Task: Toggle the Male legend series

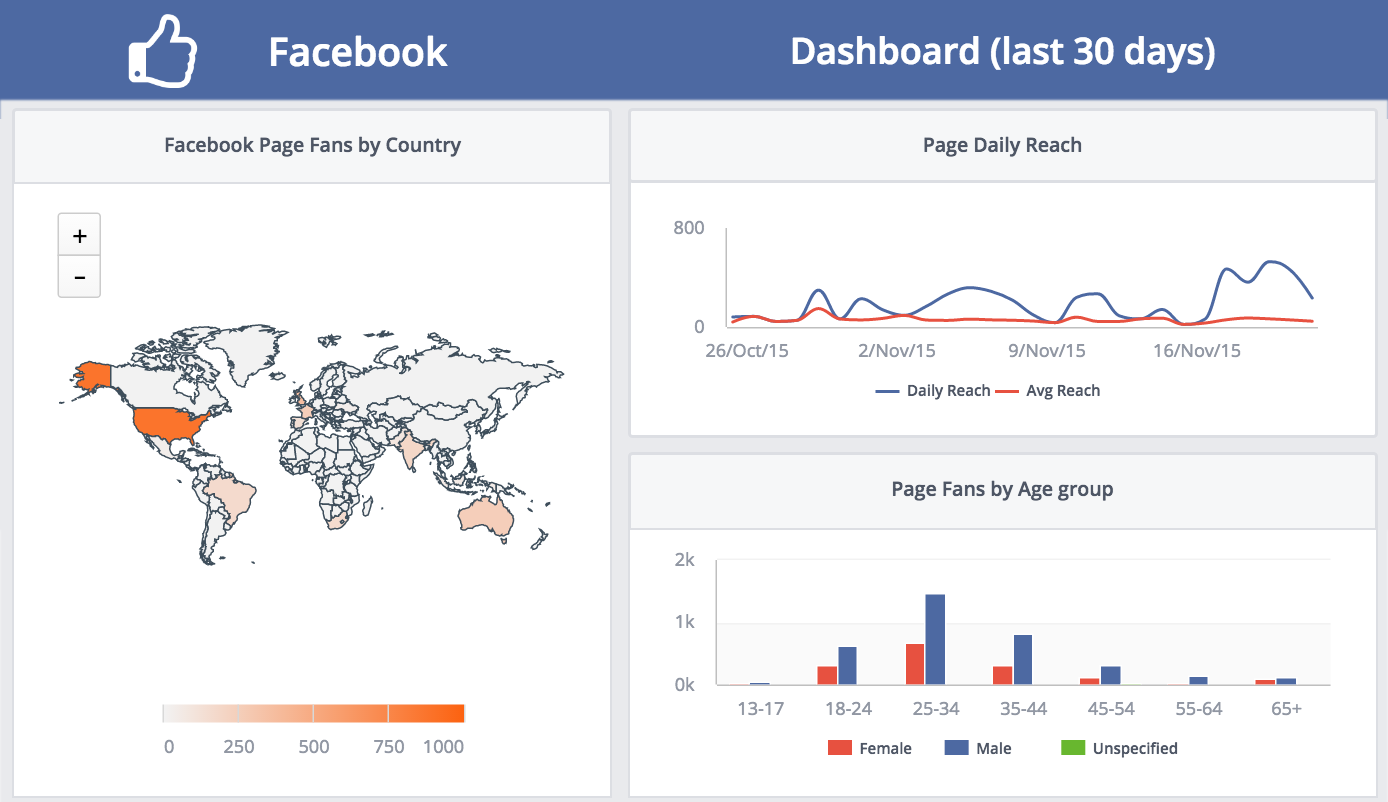Action: click(x=978, y=748)
